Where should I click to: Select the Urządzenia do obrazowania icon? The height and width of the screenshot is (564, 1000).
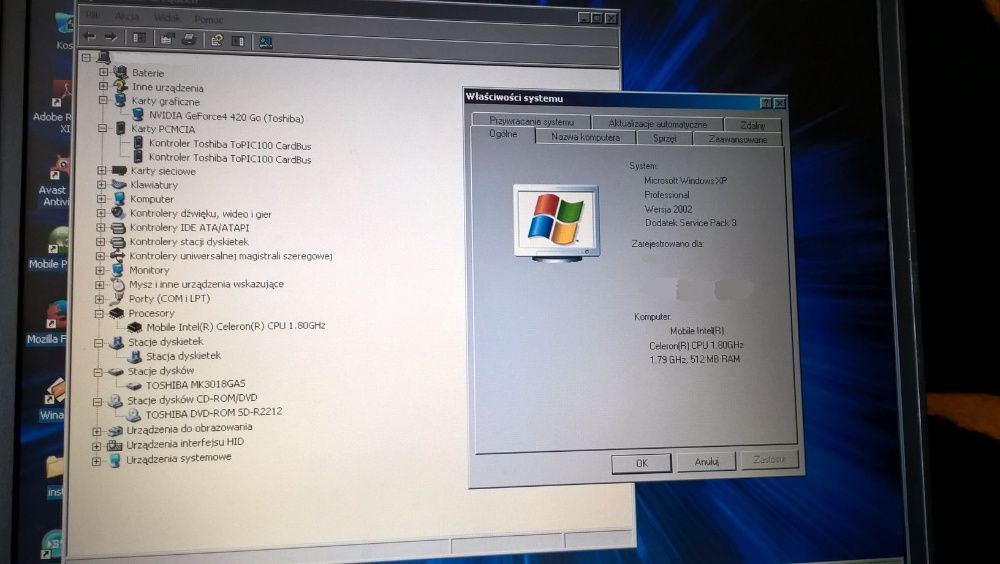coord(115,431)
